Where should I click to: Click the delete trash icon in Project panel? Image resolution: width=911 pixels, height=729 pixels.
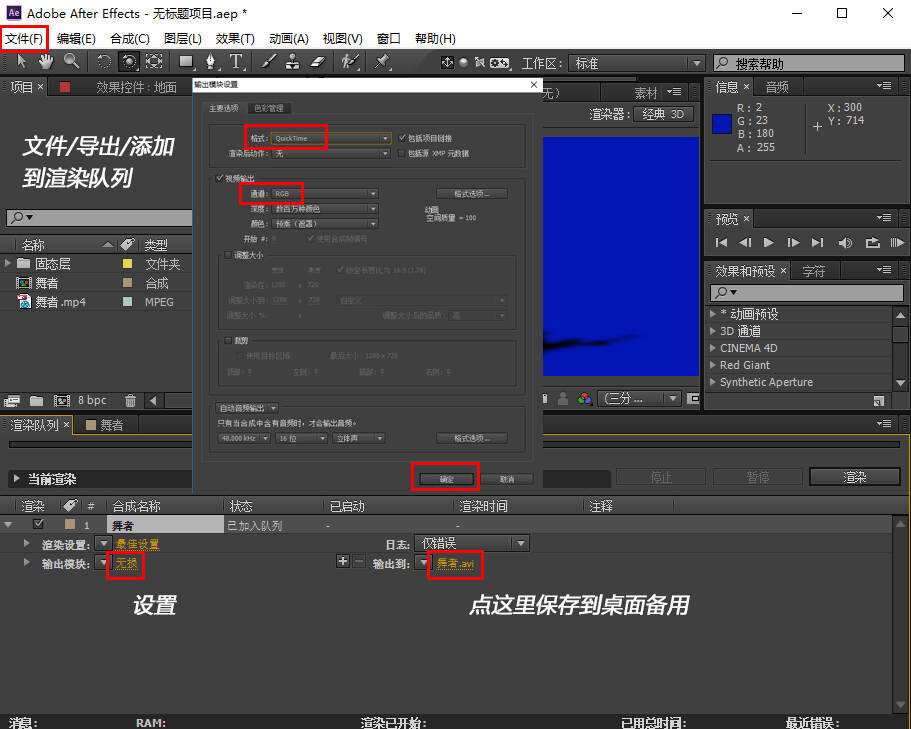click(x=131, y=400)
